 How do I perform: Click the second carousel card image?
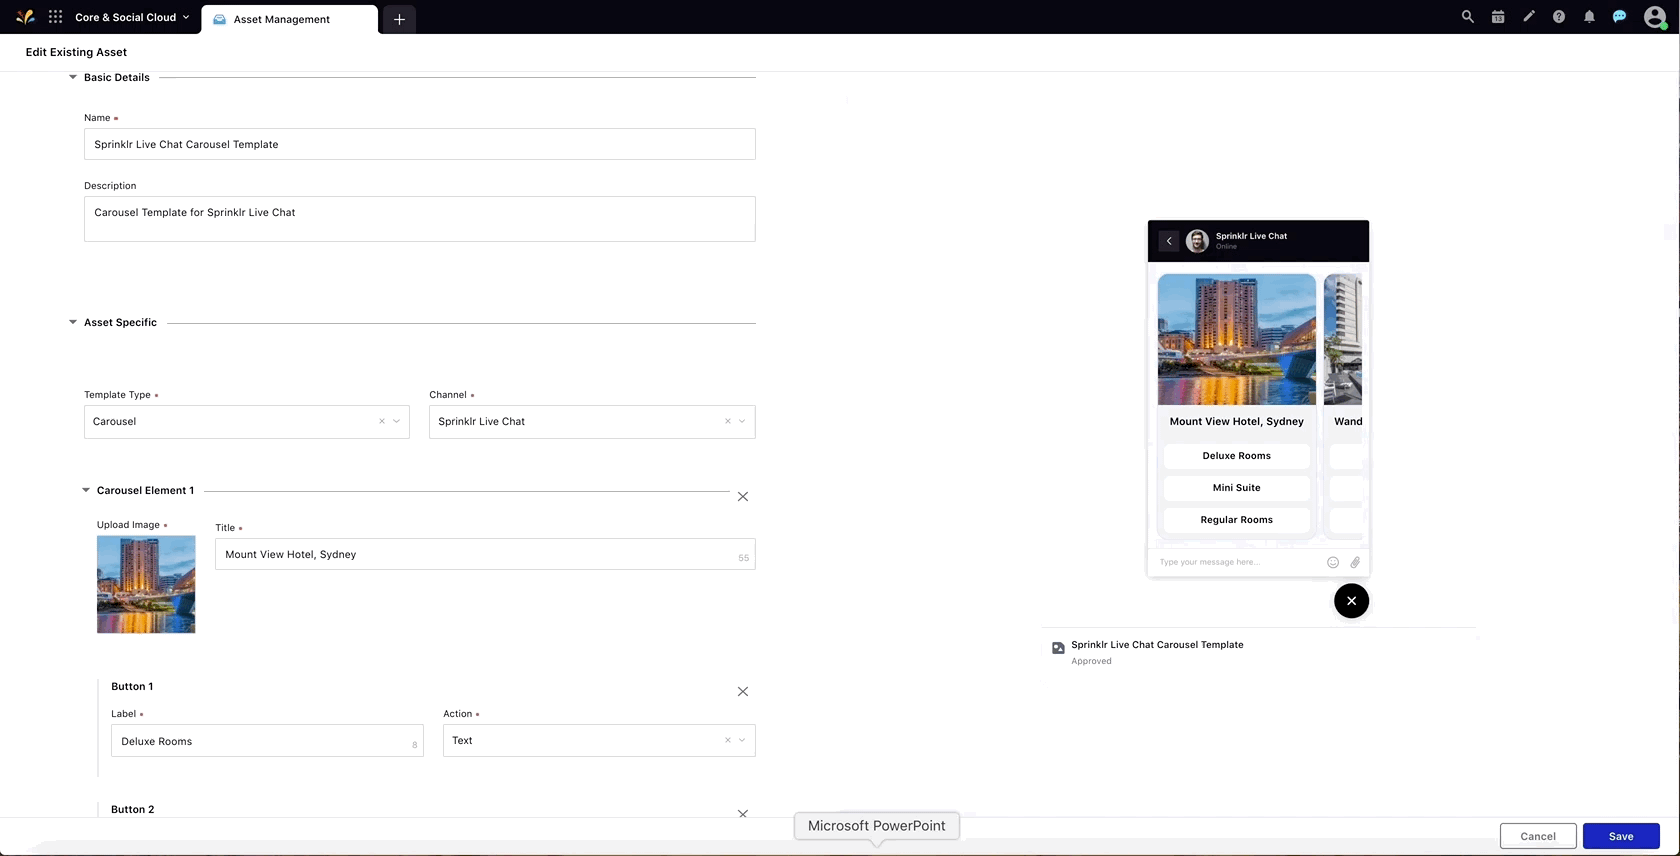(x=1343, y=339)
